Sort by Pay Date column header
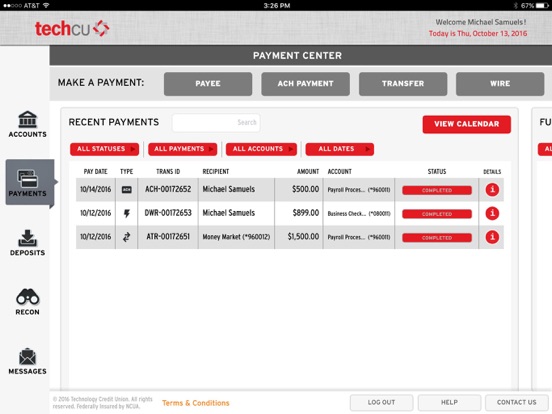Viewport: 552px width, 414px height. pyautogui.click(x=95, y=171)
